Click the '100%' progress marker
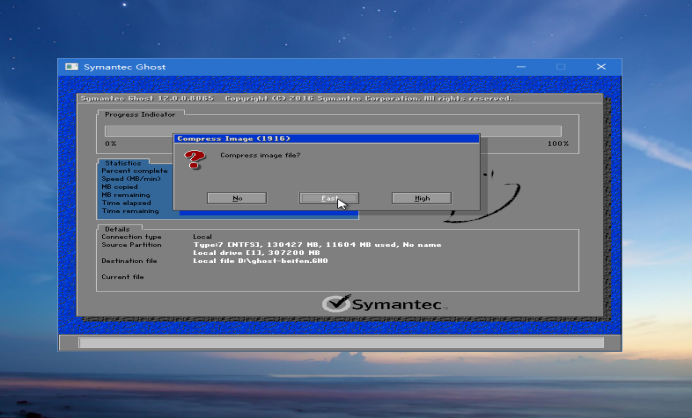Viewport: 692px width, 418px height. (558, 144)
